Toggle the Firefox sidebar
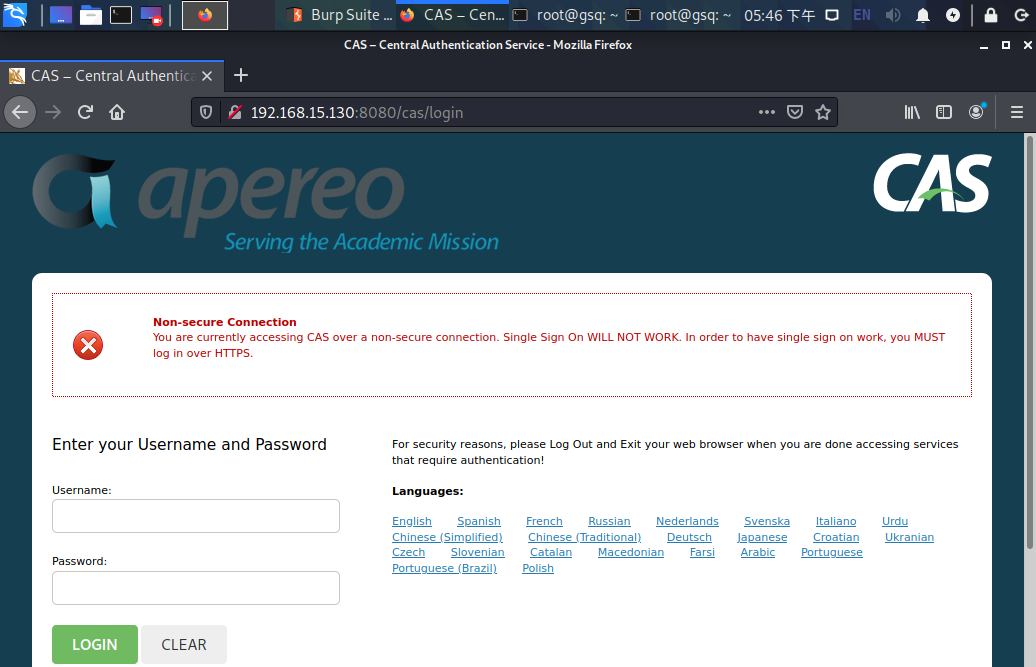 (x=943, y=112)
